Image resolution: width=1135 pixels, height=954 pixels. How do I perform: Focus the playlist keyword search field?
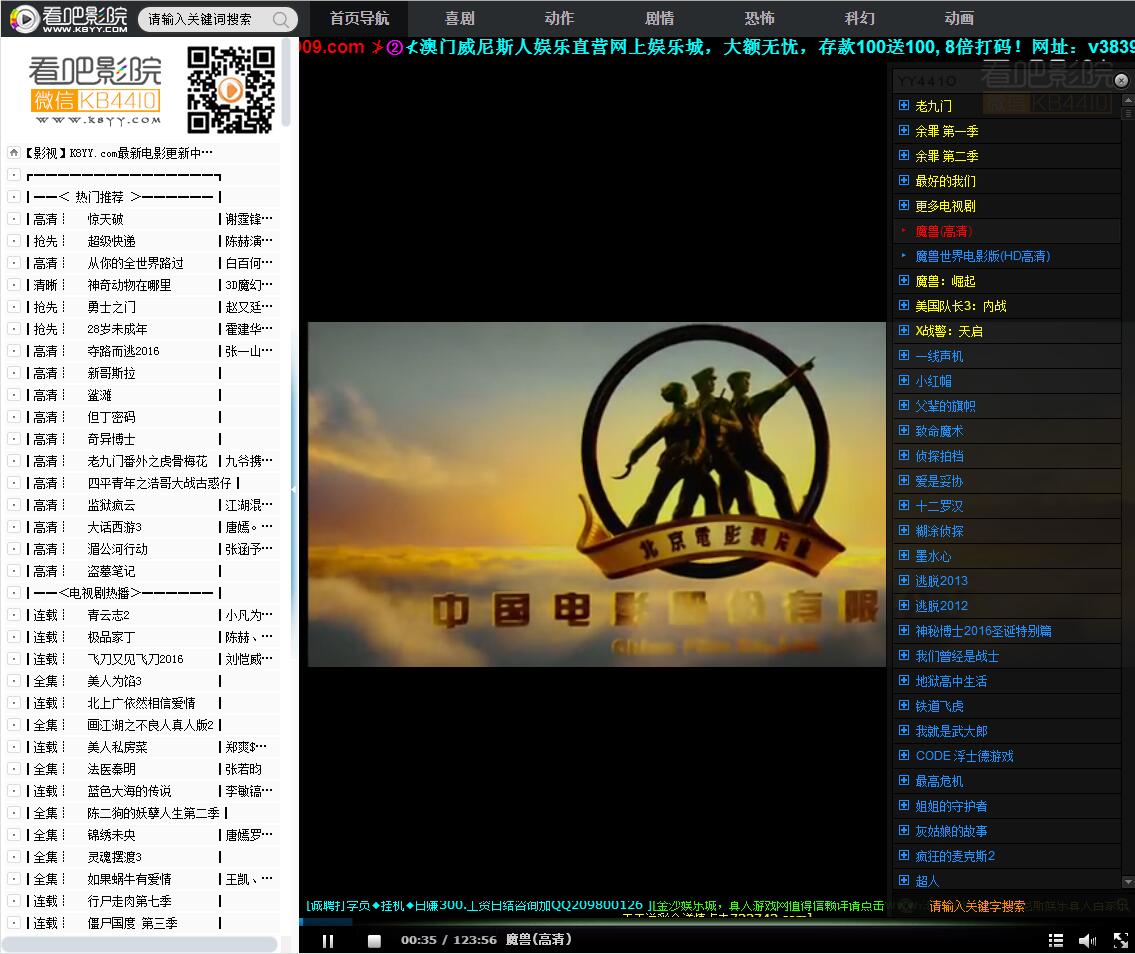click(977, 906)
